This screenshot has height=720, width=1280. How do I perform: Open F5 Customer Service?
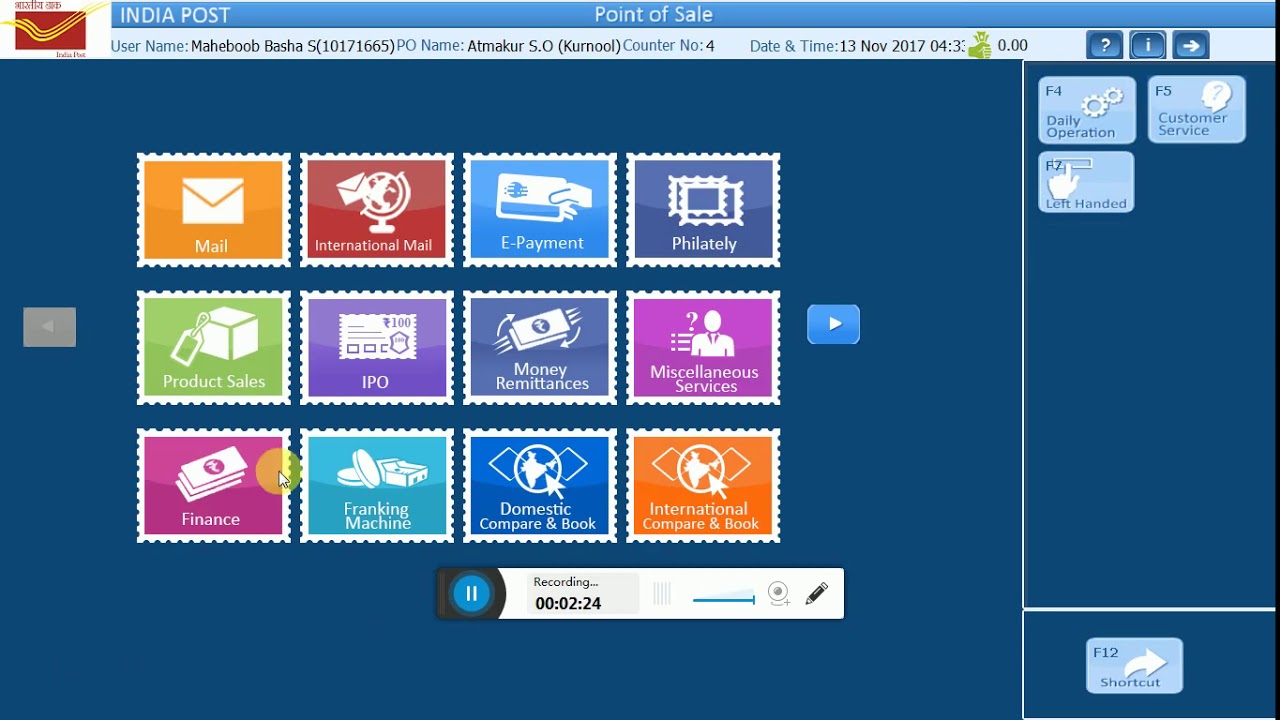(x=1197, y=109)
